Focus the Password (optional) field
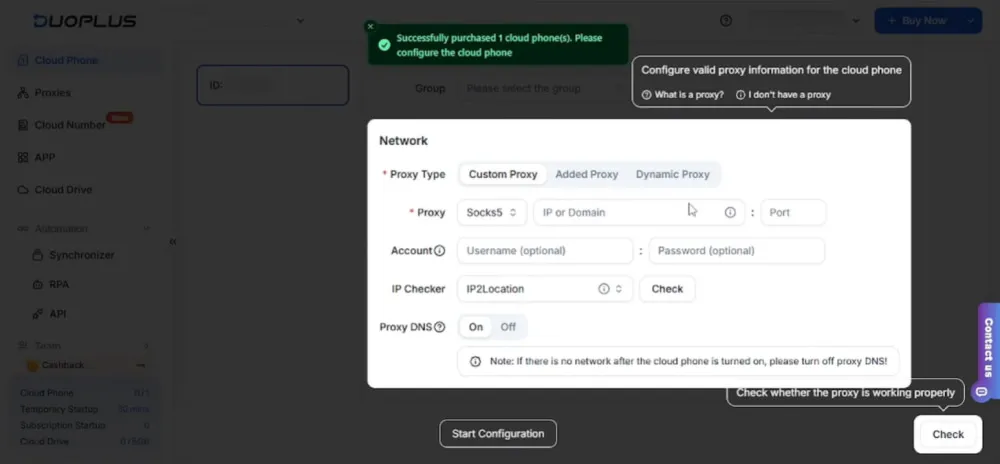The height and width of the screenshot is (464, 1000). (737, 250)
